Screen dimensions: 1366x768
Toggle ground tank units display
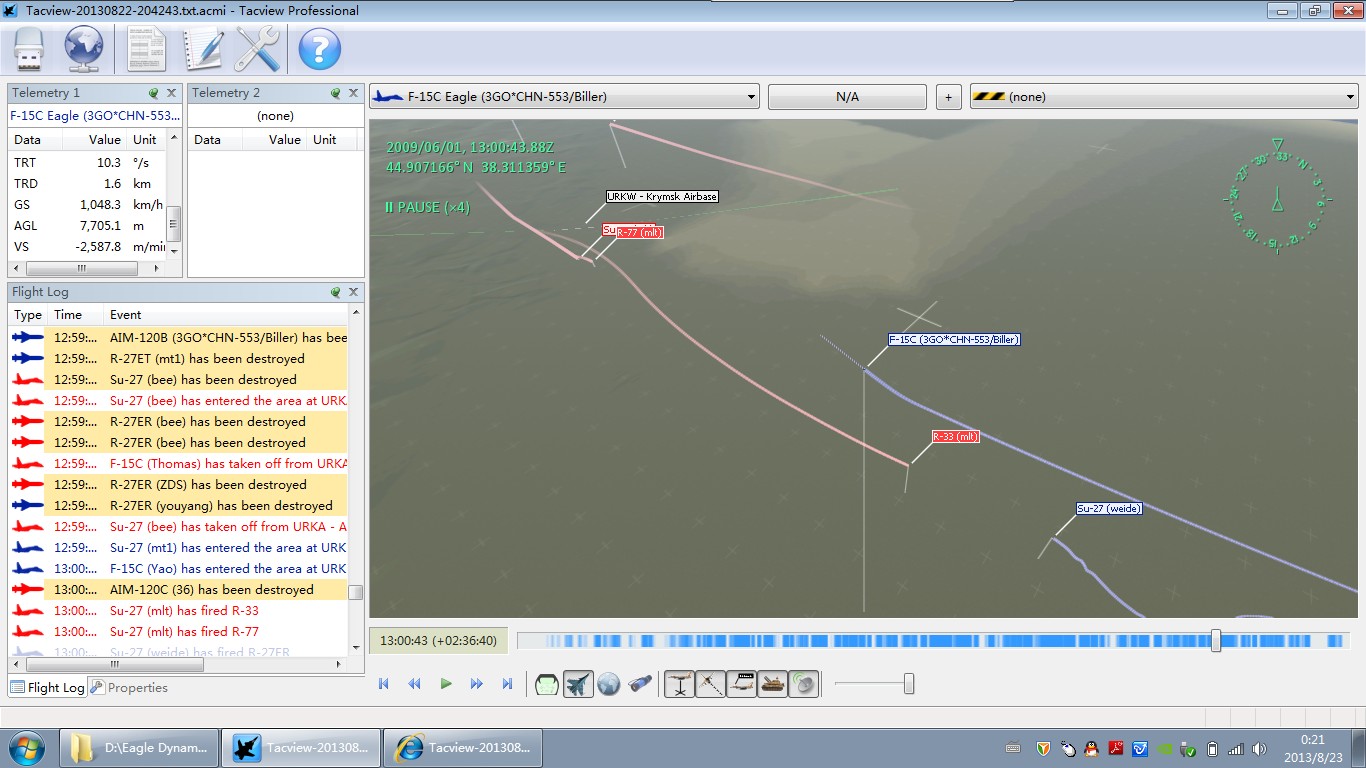click(x=773, y=684)
